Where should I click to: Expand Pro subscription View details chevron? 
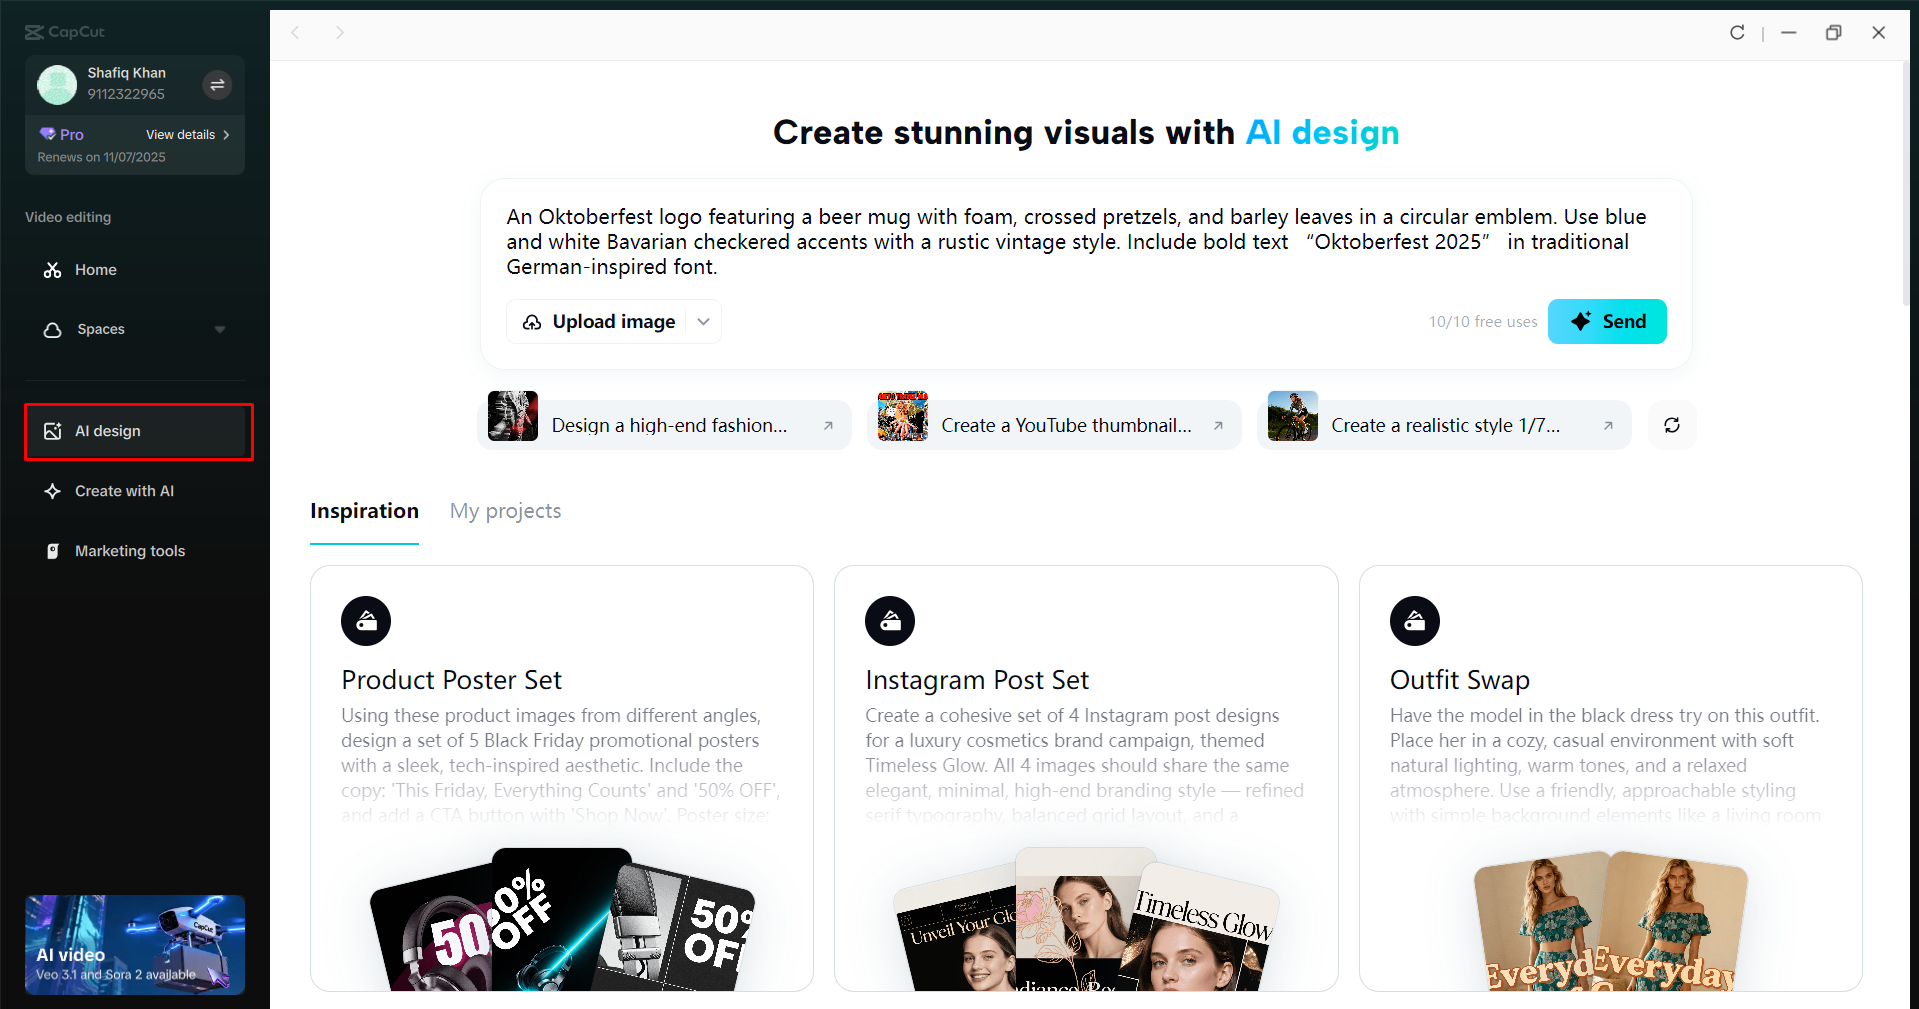(226, 134)
